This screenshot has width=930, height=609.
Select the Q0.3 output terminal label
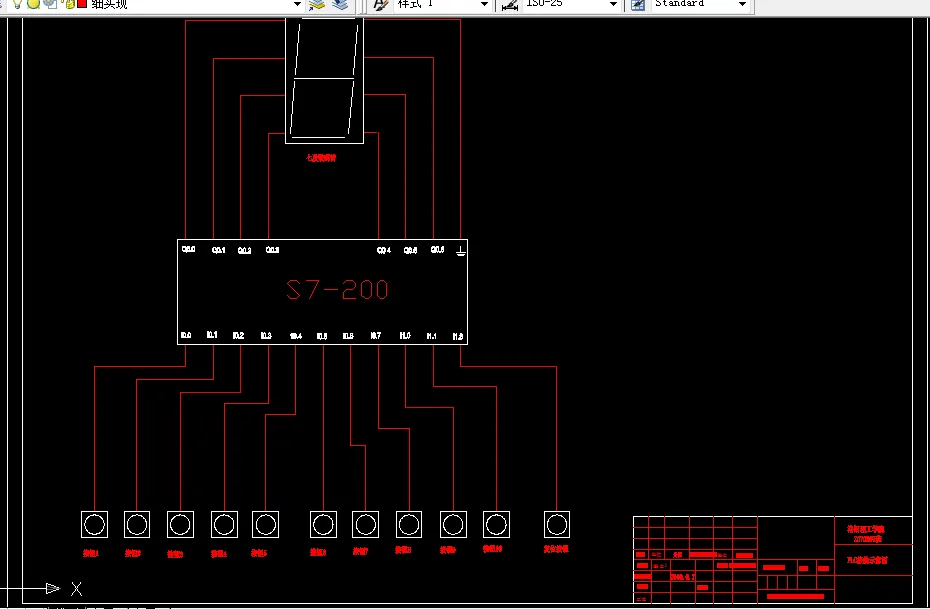272,250
